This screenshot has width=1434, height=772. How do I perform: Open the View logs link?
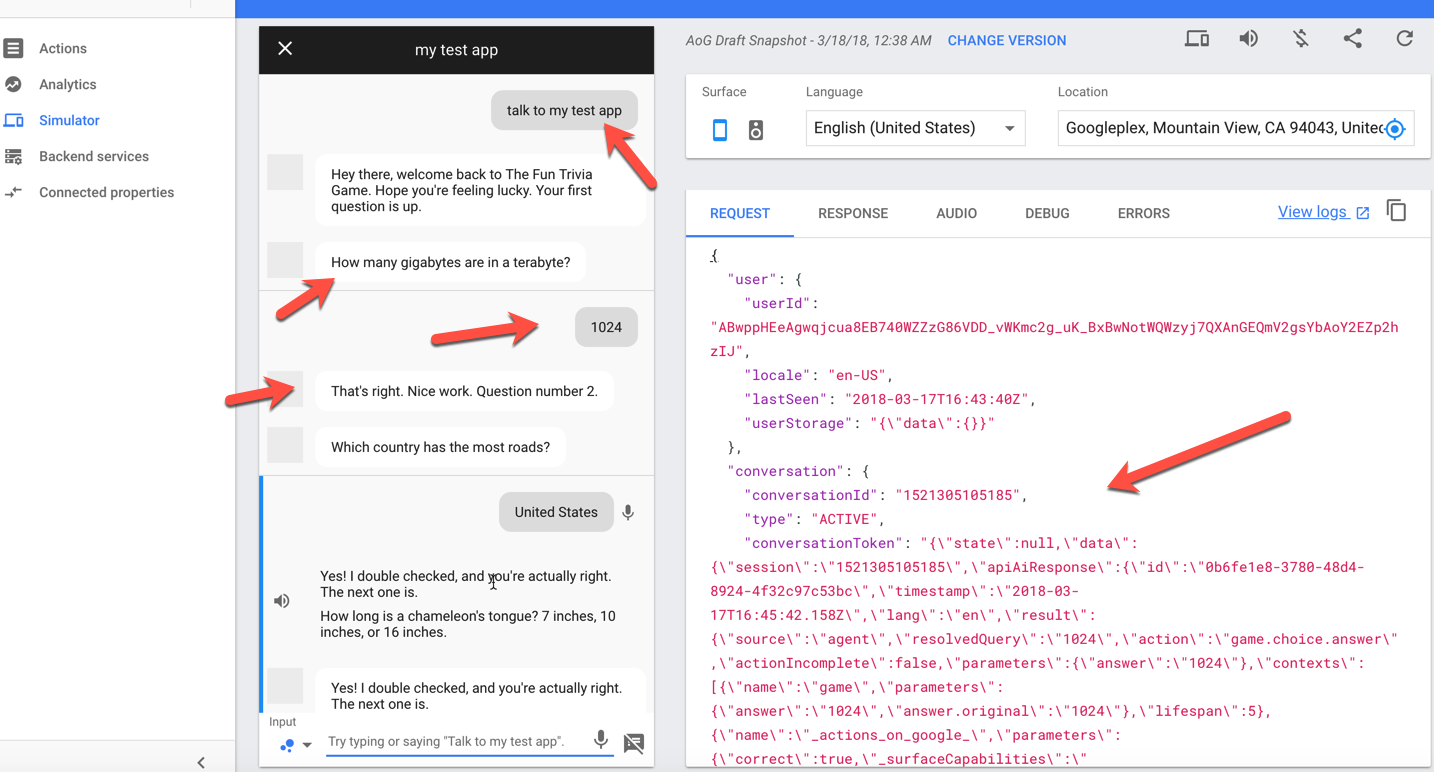coord(1323,212)
